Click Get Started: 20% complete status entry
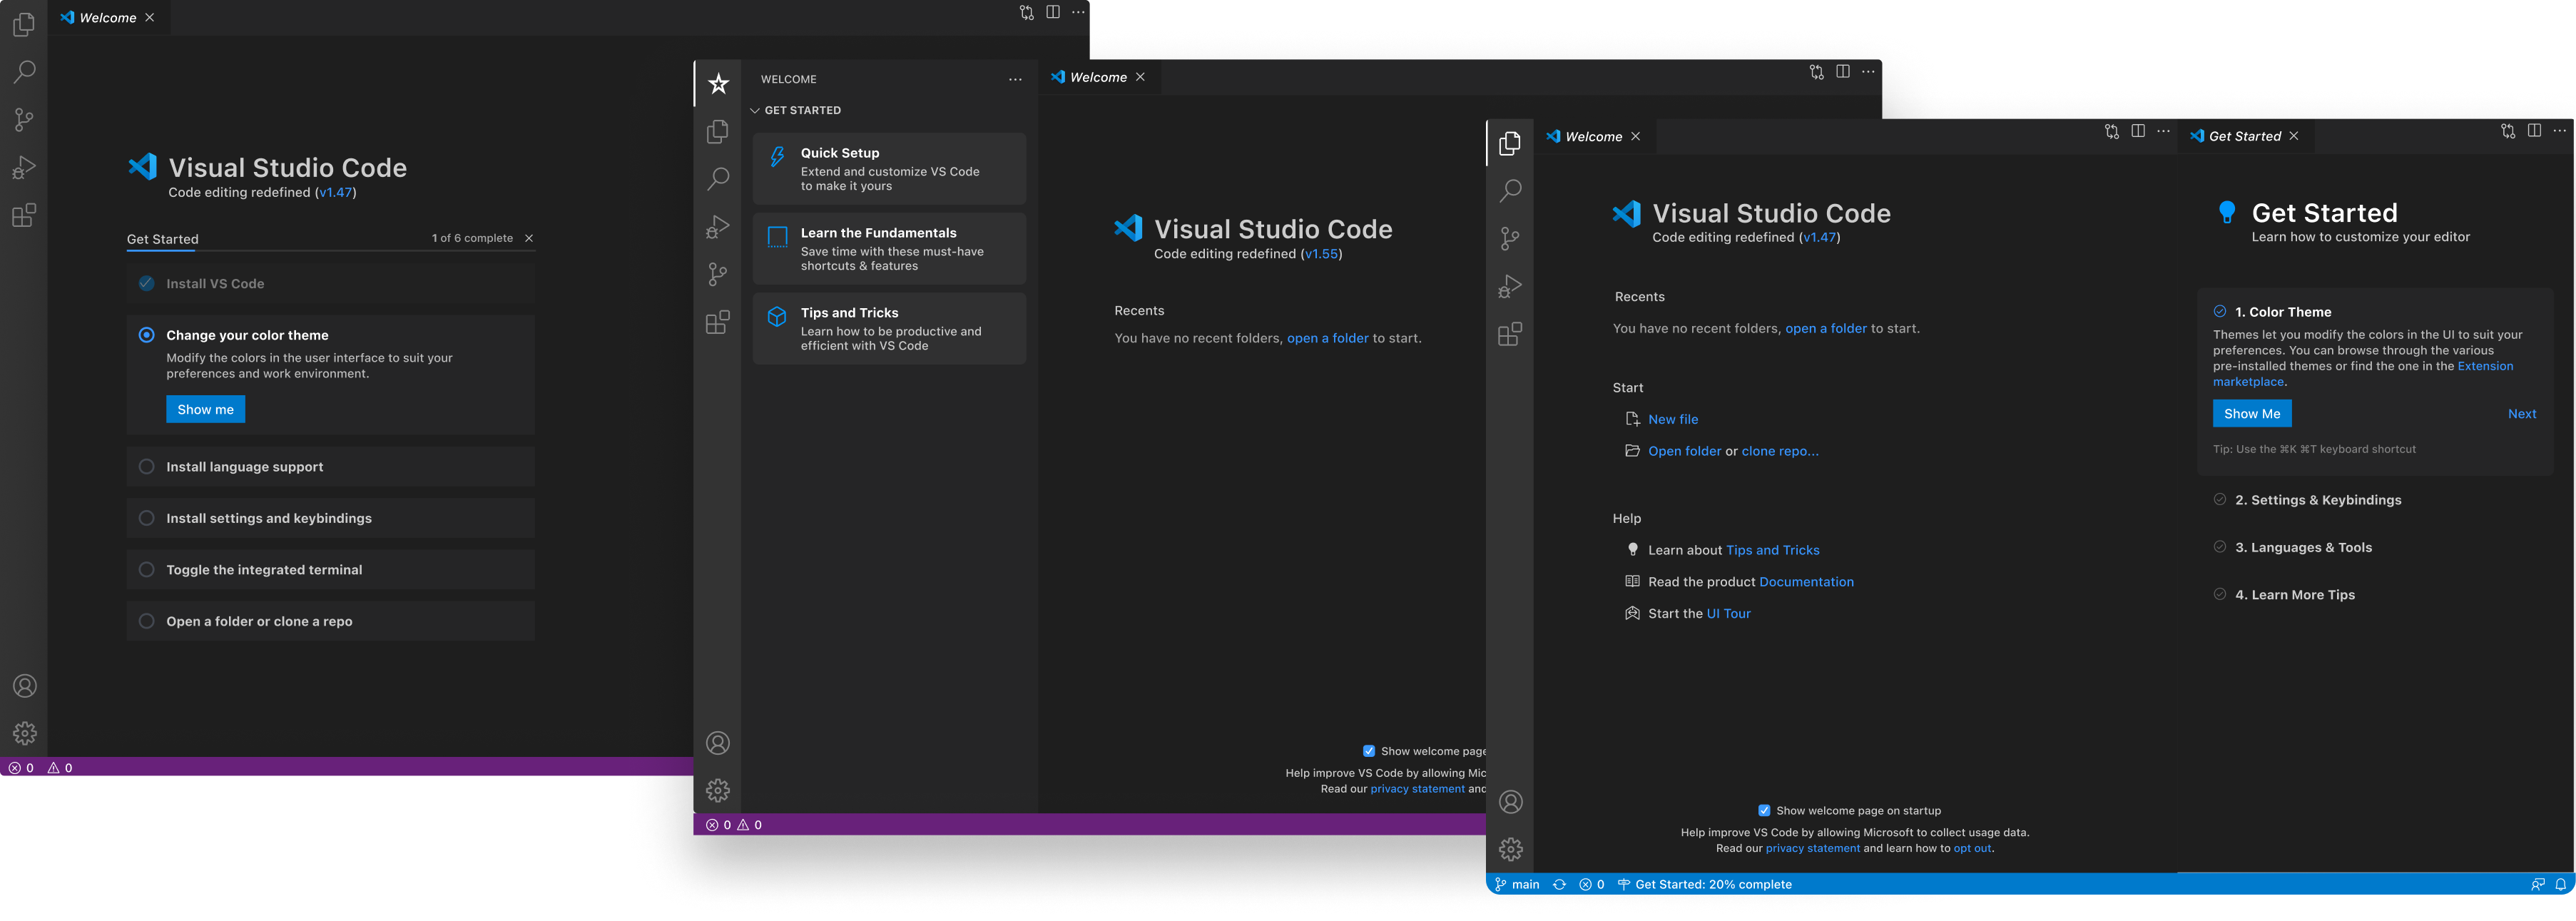Viewport: 2576px width, 921px height. (1705, 884)
